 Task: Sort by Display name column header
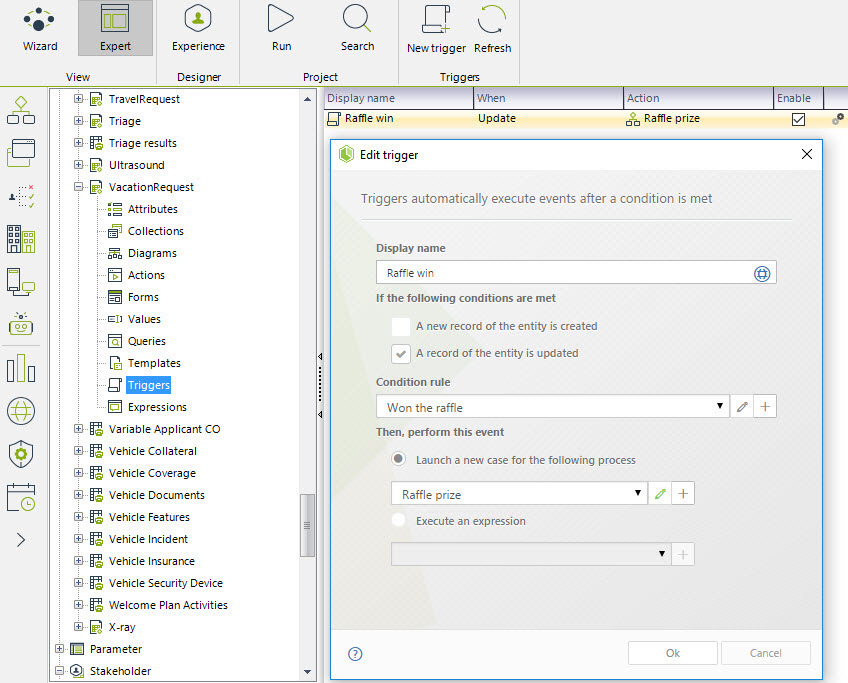click(399, 98)
